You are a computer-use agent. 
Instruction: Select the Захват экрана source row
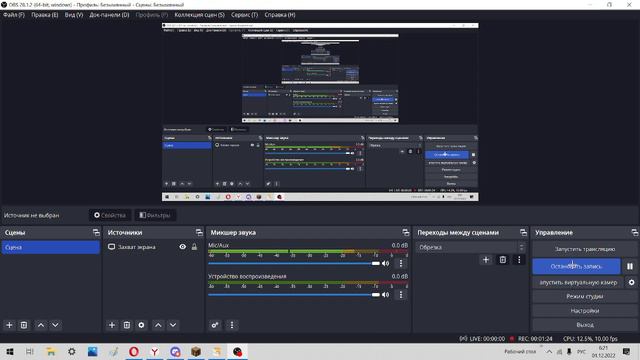click(x=153, y=247)
